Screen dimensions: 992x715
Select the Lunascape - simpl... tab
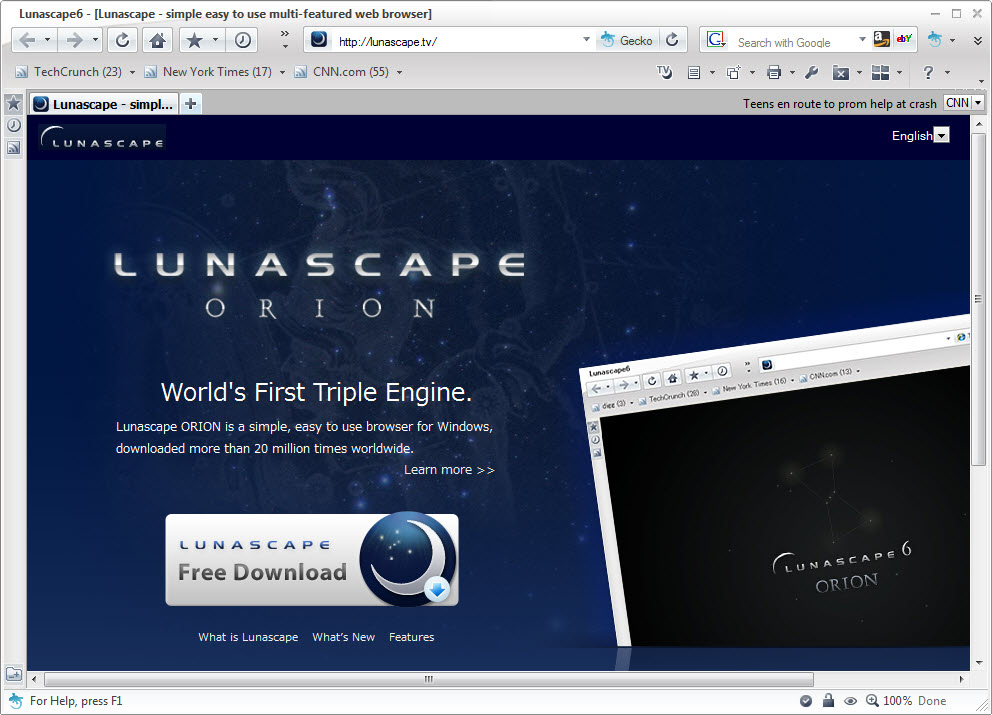[104, 104]
